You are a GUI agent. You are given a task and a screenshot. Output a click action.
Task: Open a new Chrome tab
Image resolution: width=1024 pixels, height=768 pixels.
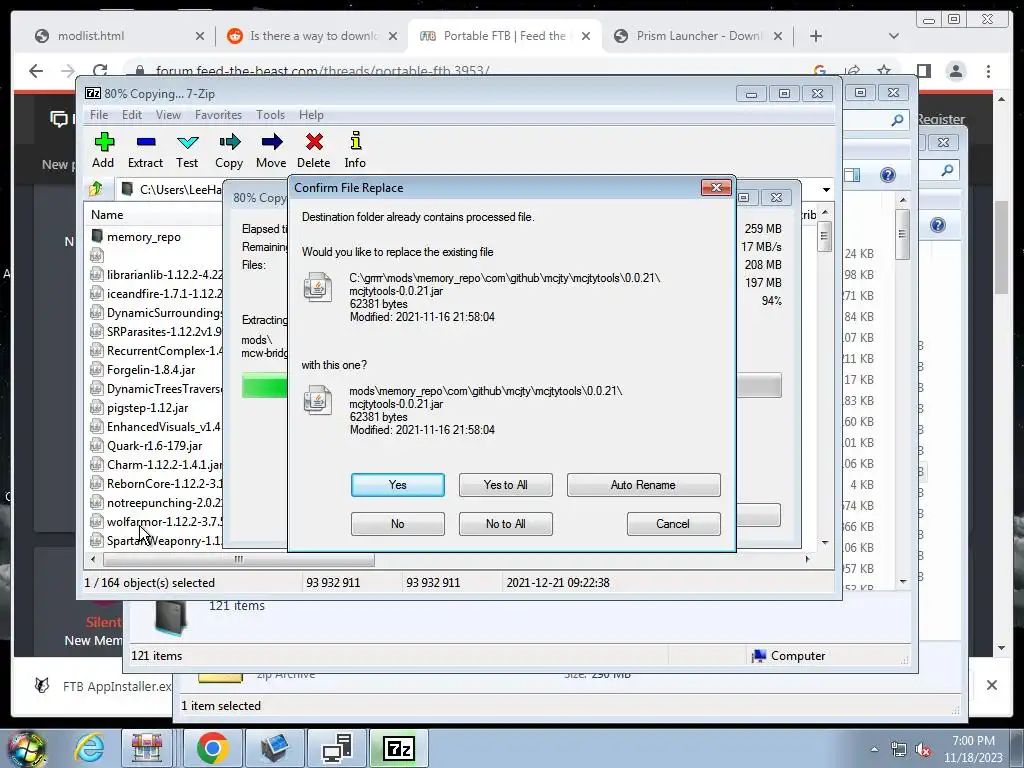point(816,37)
